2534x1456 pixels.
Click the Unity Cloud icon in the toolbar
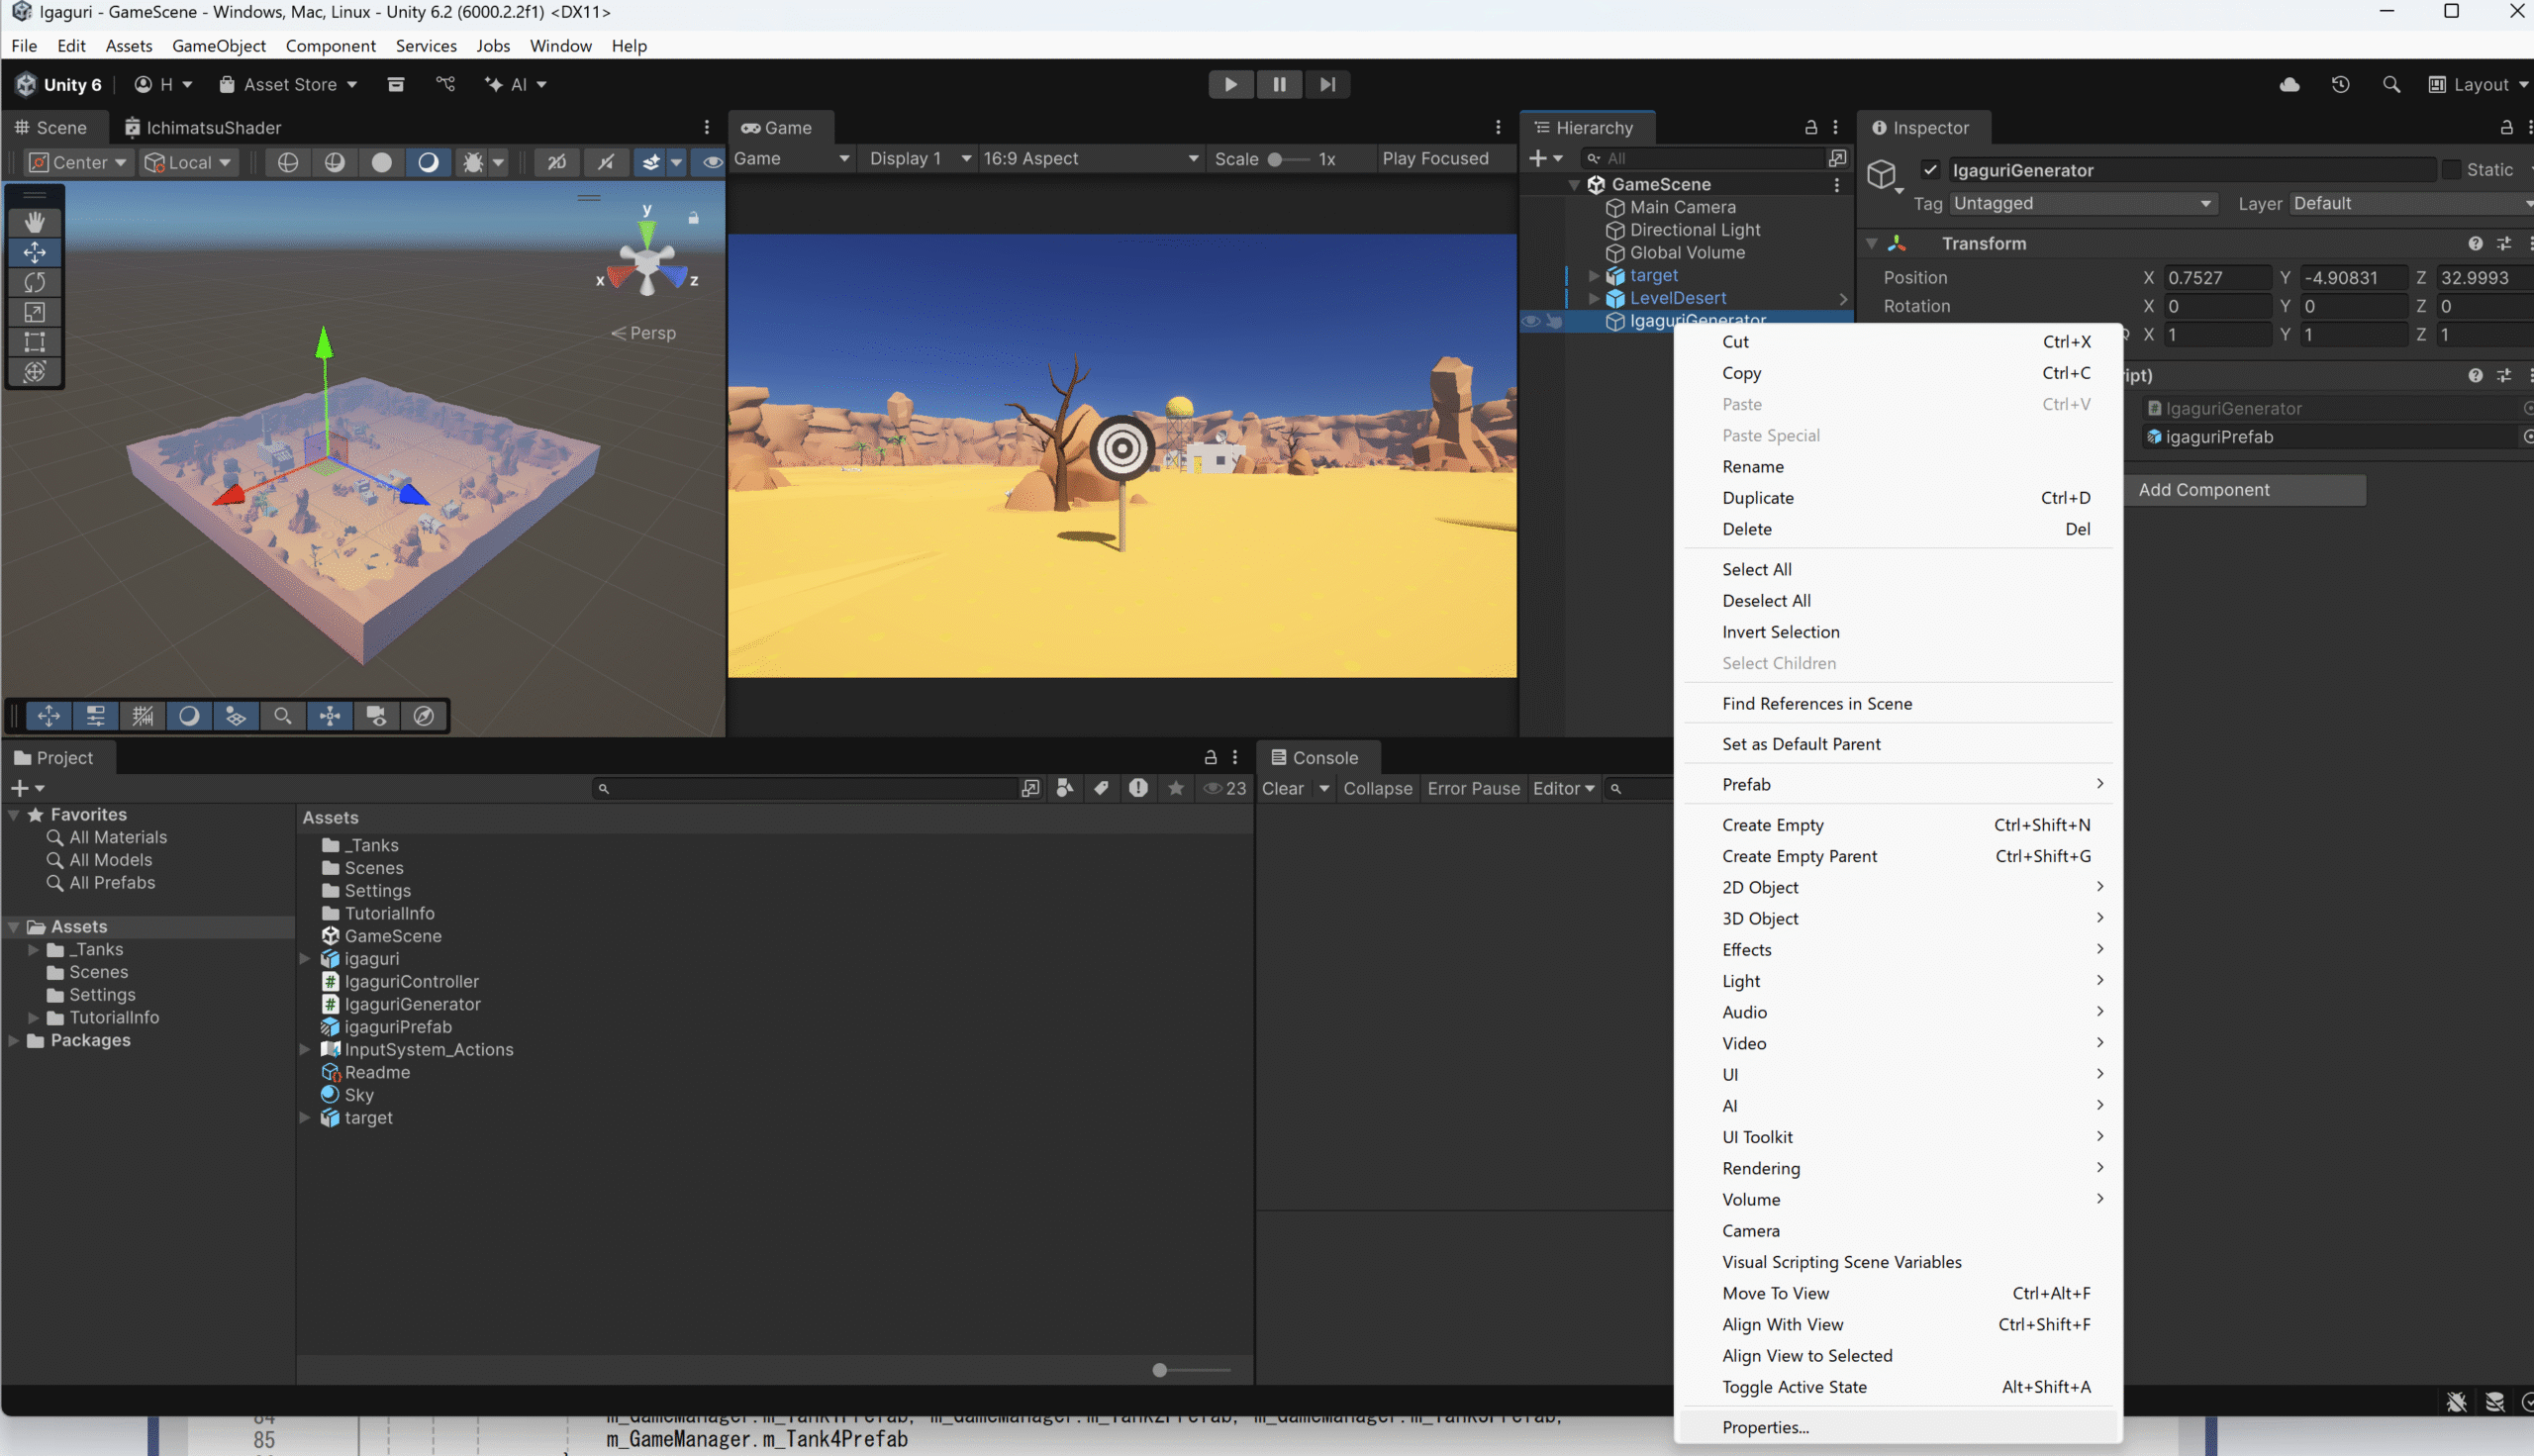pos(2290,84)
